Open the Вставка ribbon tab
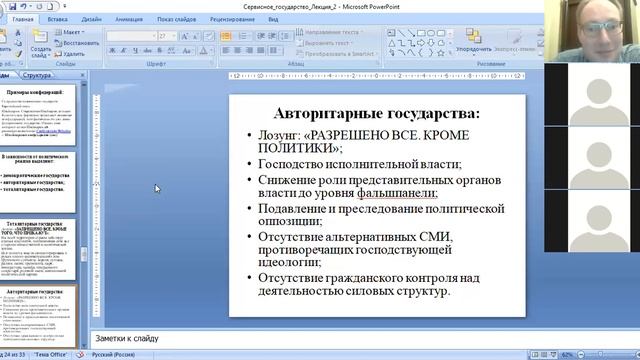Screen dimensions: 640x360 58,19
